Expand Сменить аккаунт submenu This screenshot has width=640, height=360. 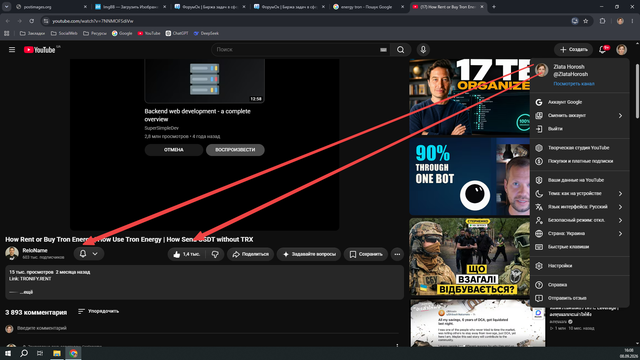(580, 116)
